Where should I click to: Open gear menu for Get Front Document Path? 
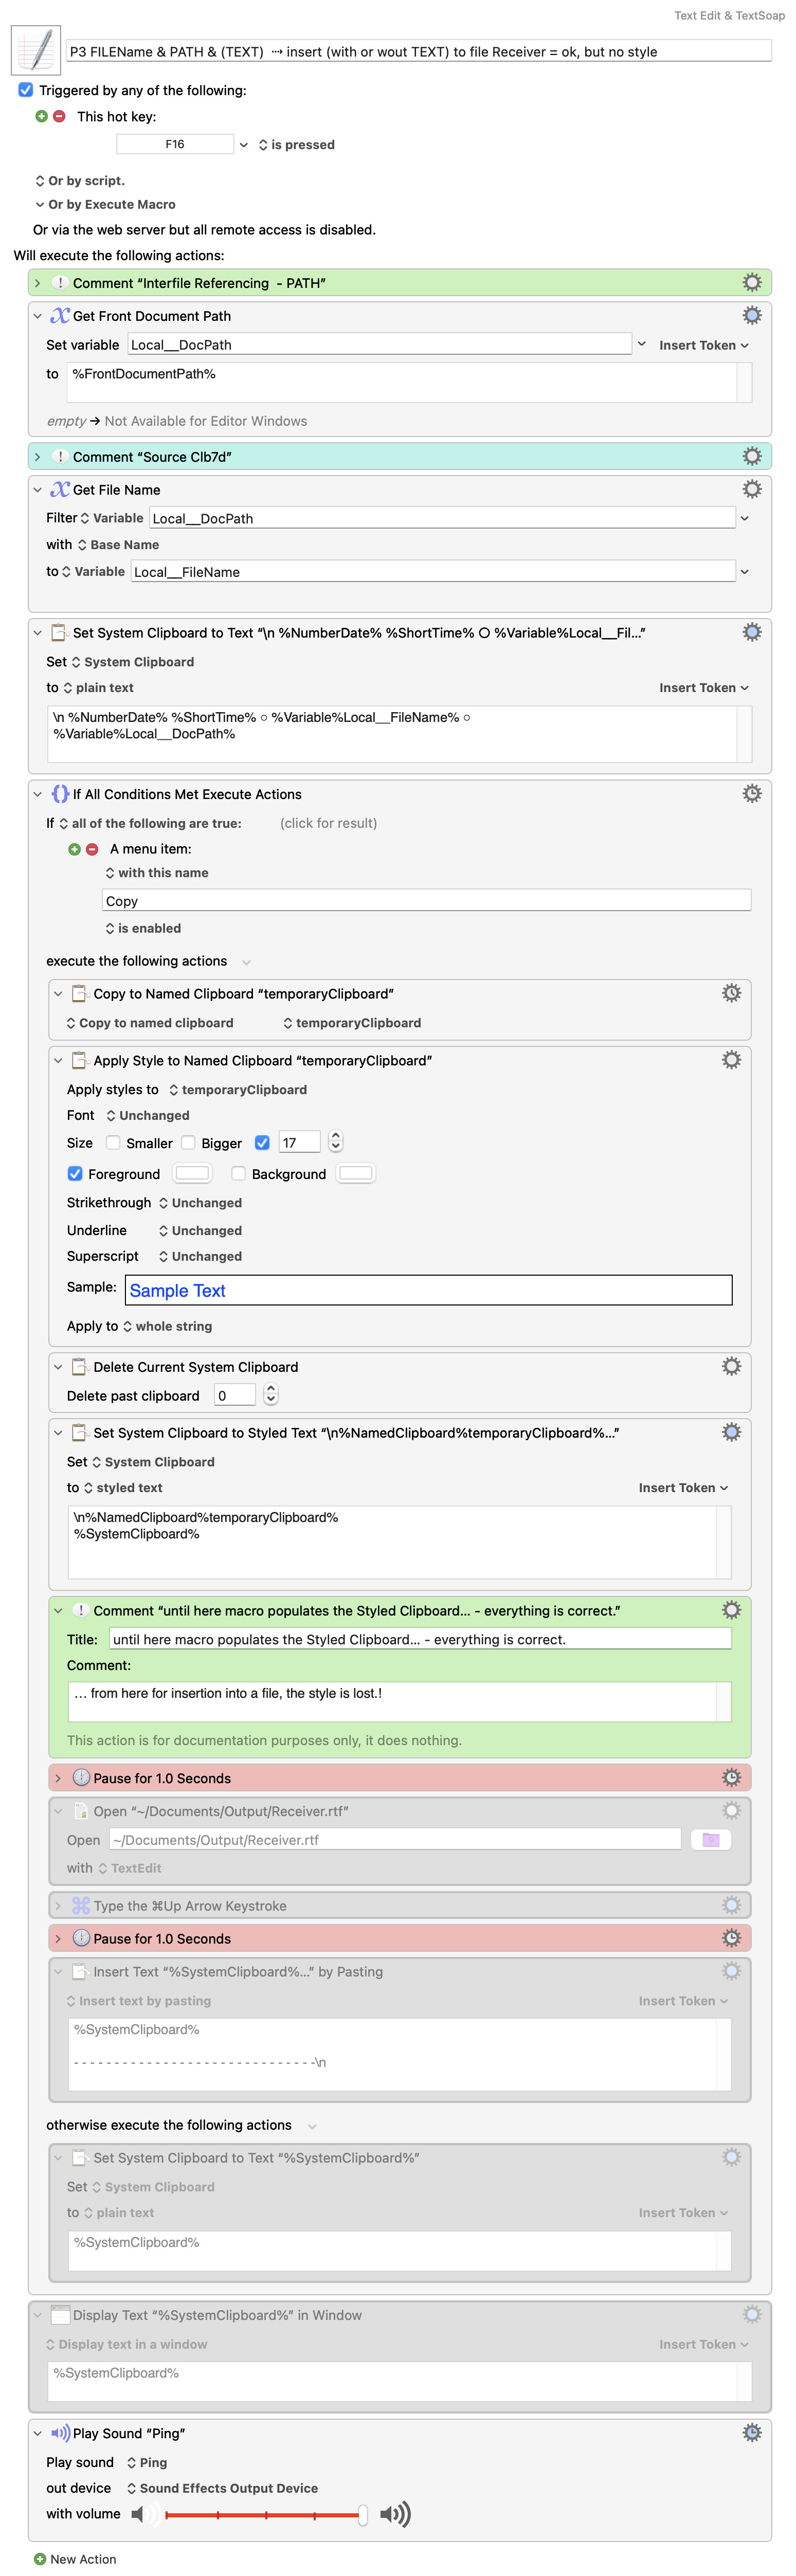(x=752, y=316)
